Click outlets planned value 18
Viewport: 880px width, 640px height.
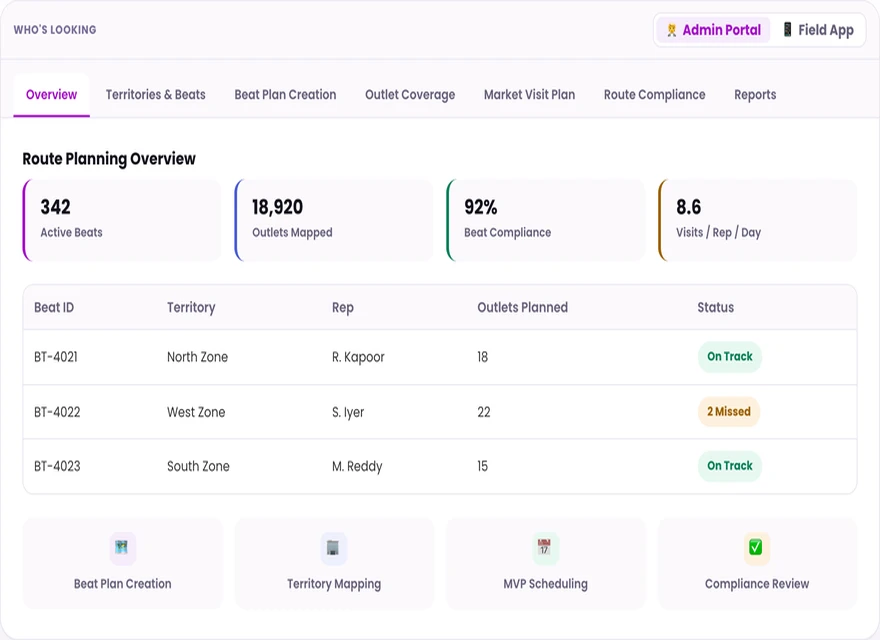(x=483, y=357)
